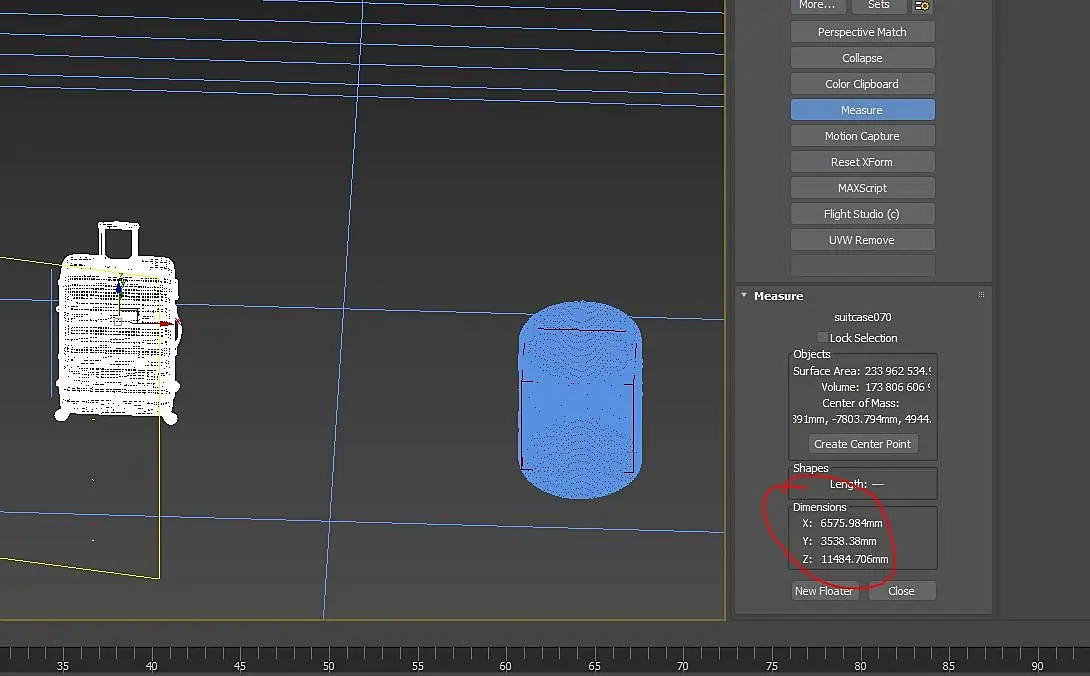
Task: Launch Flight Studio (c) utility
Action: pyautogui.click(x=862, y=214)
